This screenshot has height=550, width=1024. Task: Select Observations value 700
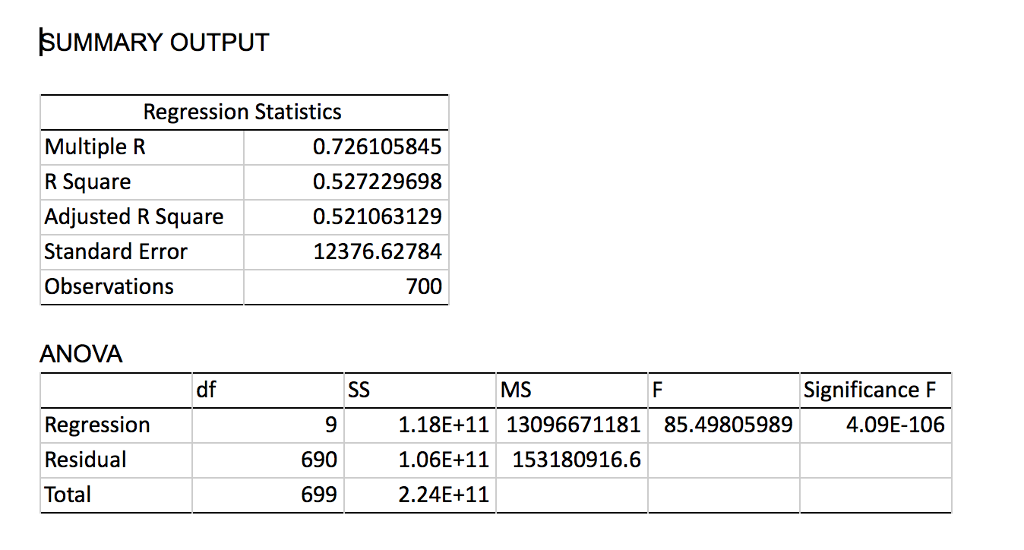(x=424, y=286)
